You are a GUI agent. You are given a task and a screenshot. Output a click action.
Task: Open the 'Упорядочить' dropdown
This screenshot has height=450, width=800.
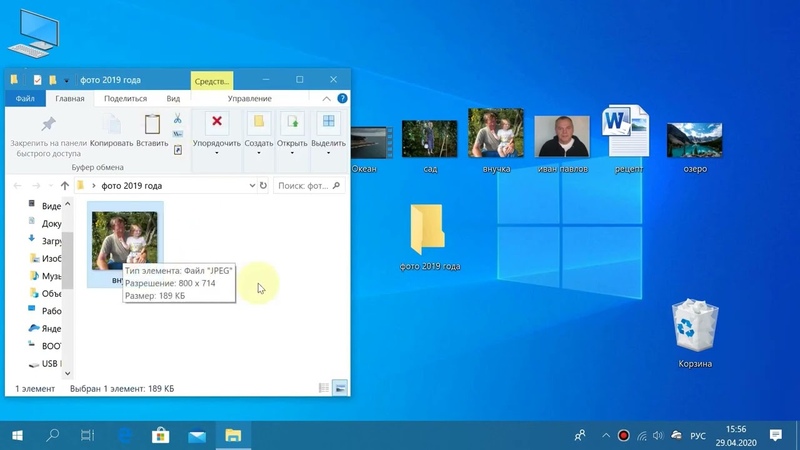click(217, 143)
